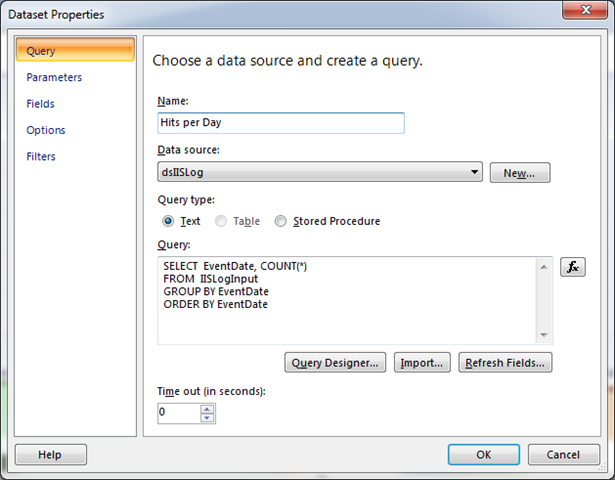Expand the Data source dropdown arrow
This screenshot has height=480, width=615.
click(x=474, y=172)
